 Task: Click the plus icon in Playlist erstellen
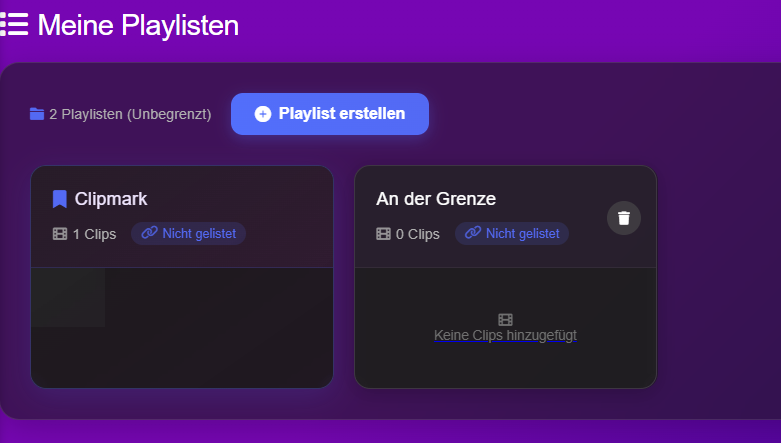click(x=263, y=114)
